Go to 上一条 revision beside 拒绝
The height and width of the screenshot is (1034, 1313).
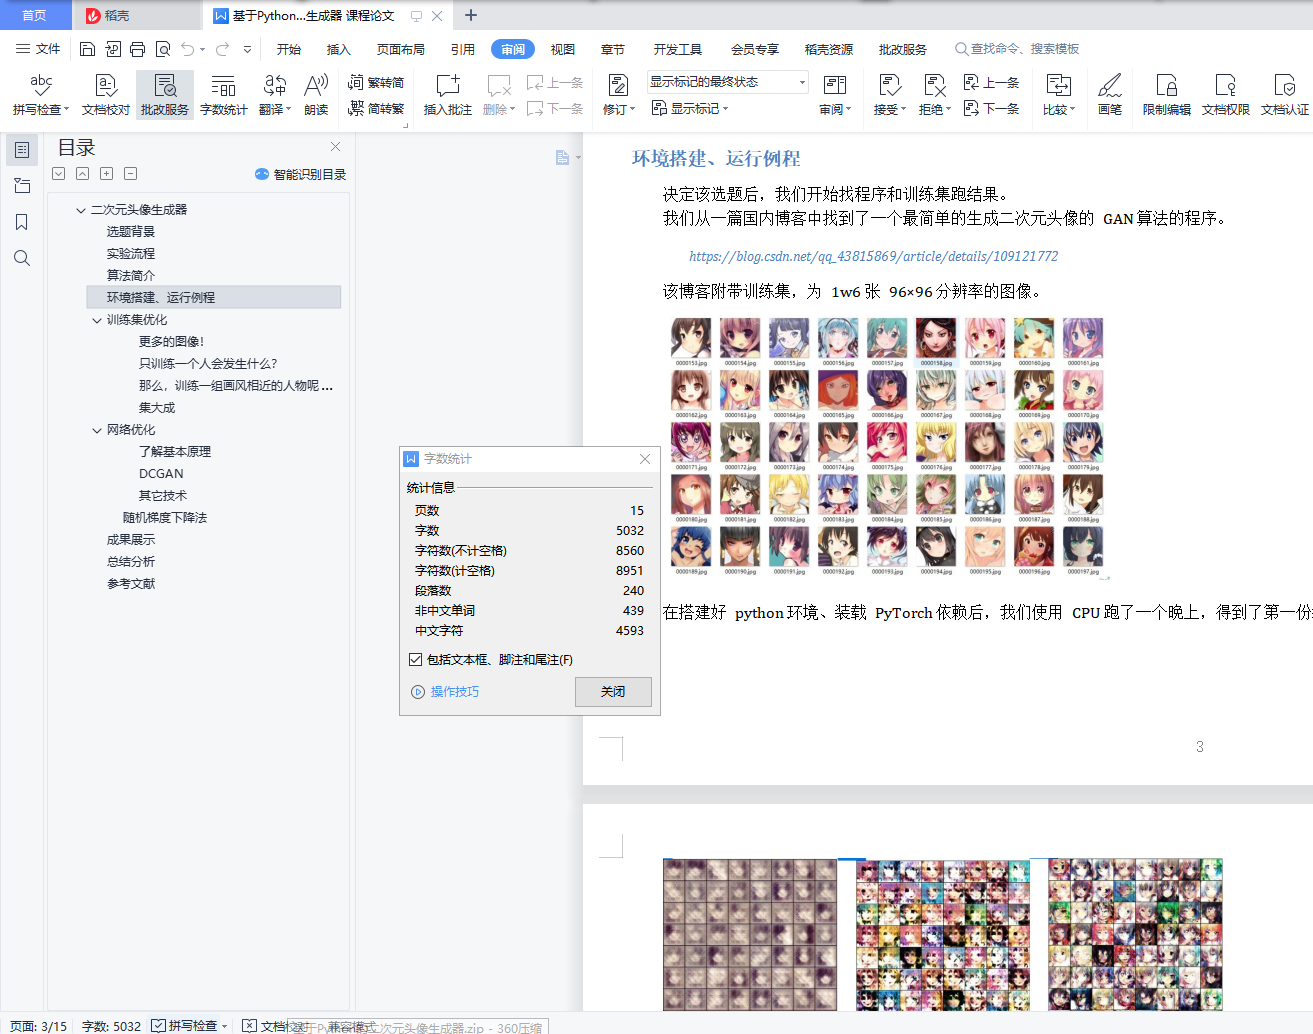coord(991,83)
